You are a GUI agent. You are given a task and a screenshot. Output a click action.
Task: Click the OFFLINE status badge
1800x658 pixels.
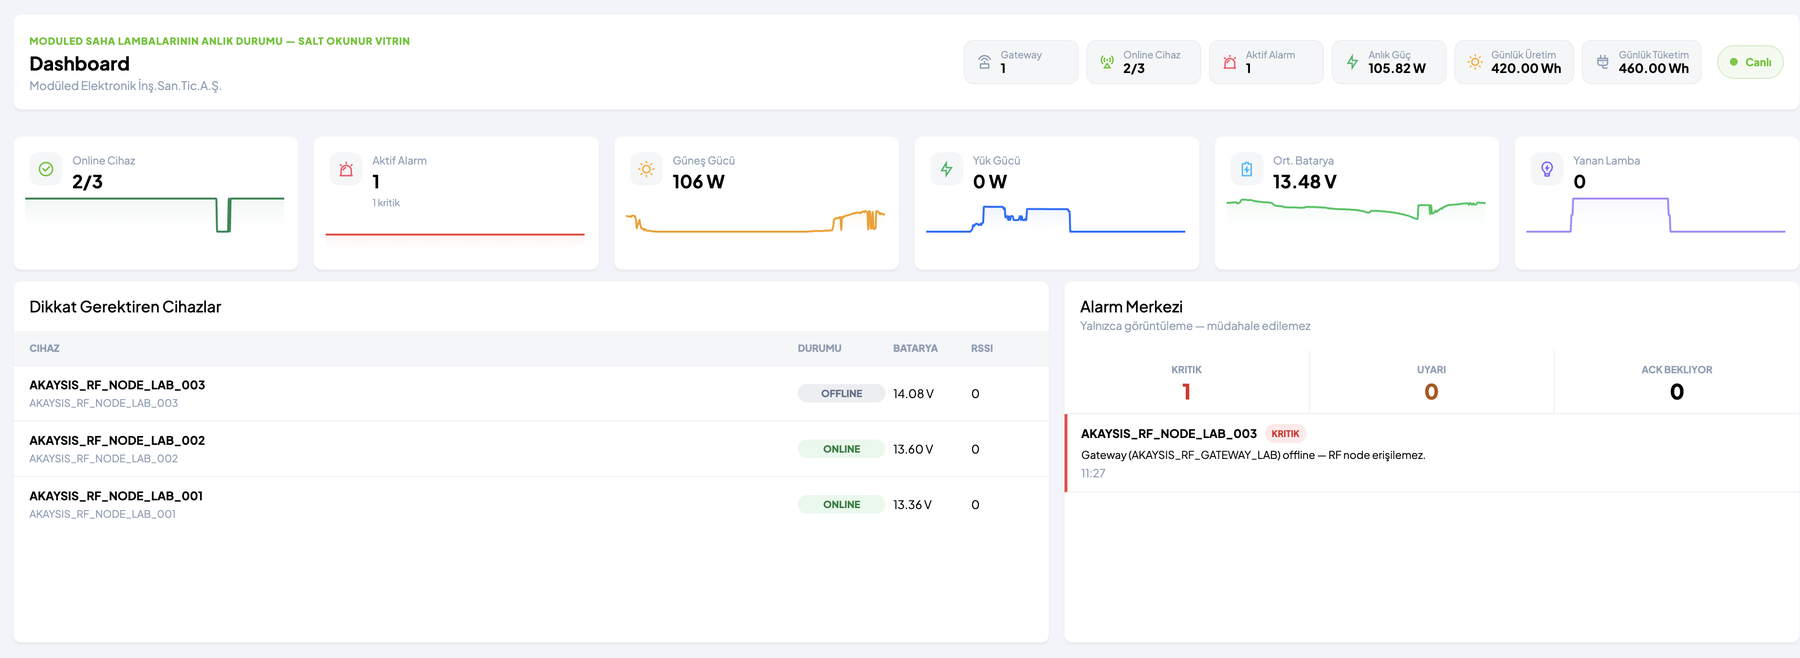[841, 393]
